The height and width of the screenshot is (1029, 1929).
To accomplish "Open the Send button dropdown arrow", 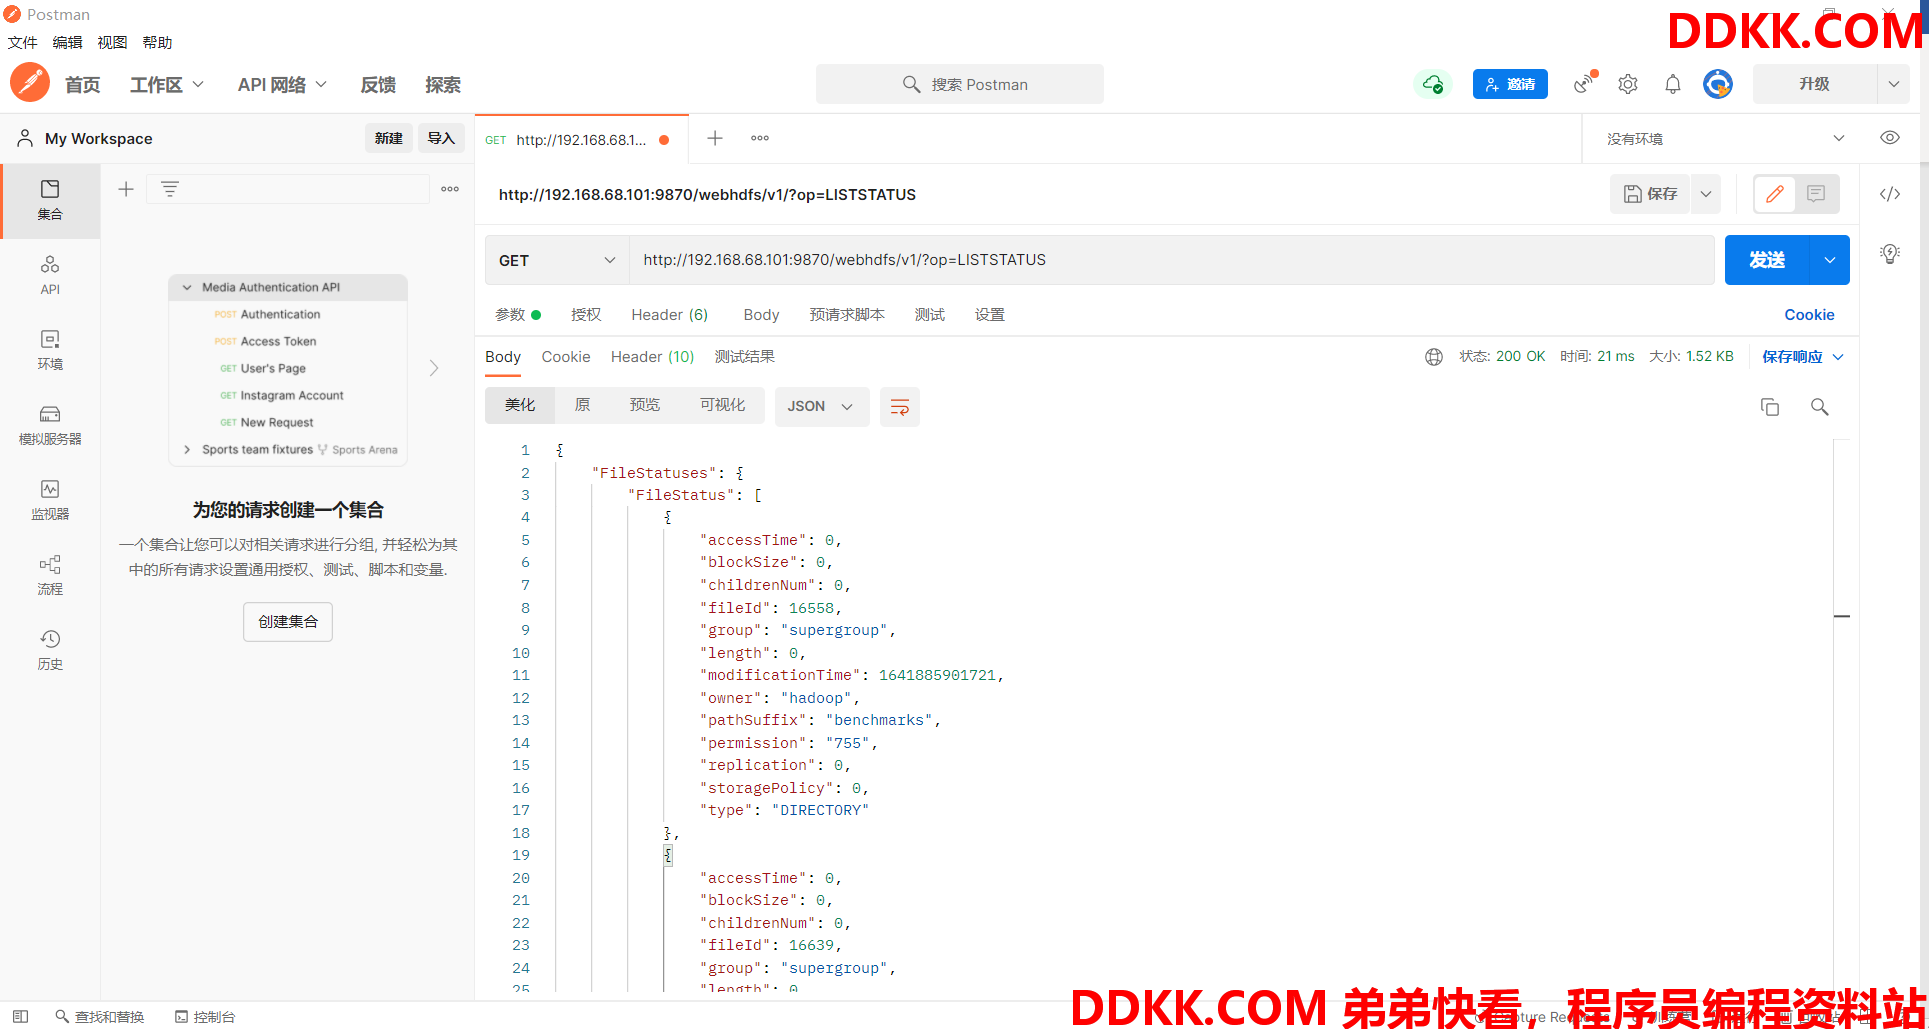I will pyautogui.click(x=1830, y=260).
